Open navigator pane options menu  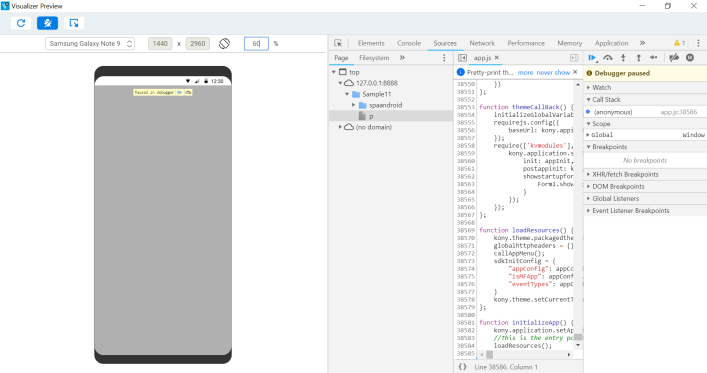coord(444,58)
